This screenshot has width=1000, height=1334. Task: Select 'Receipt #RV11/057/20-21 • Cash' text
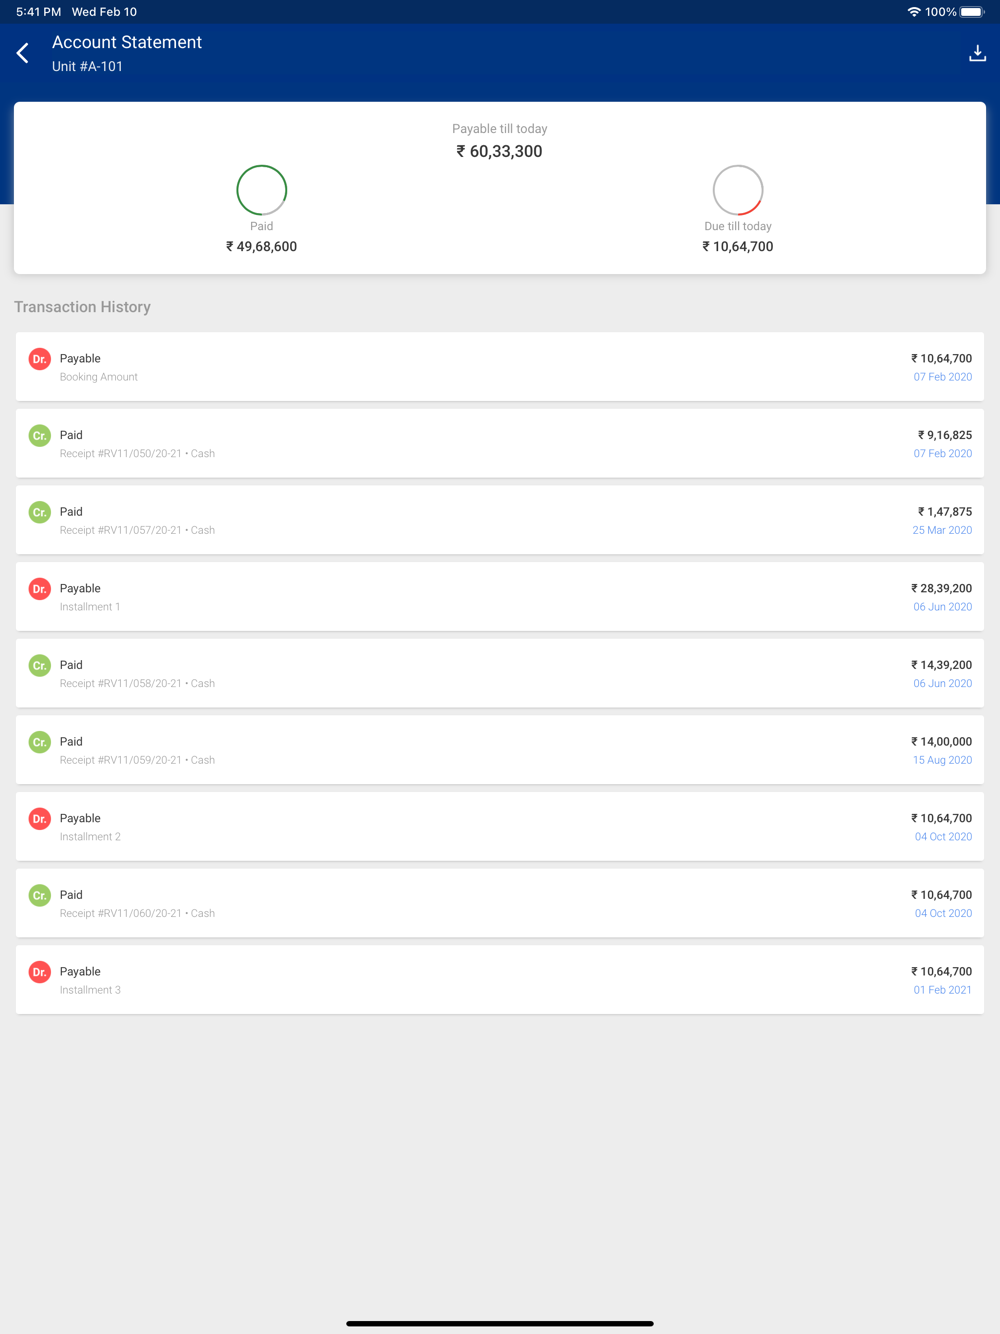click(137, 530)
